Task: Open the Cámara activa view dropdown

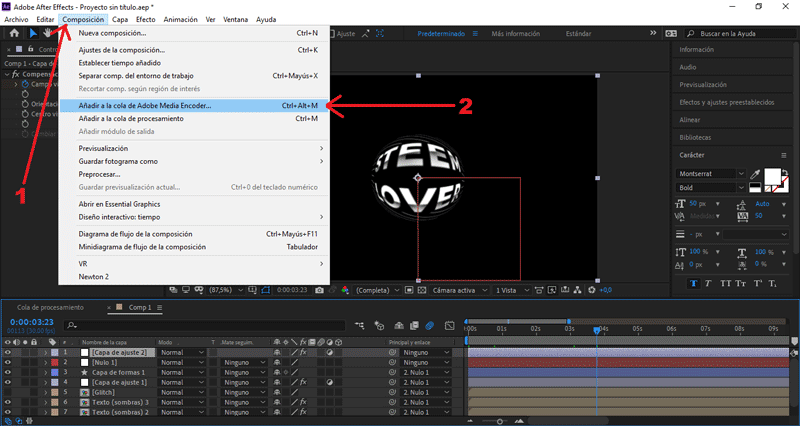Action: point(460,290)
